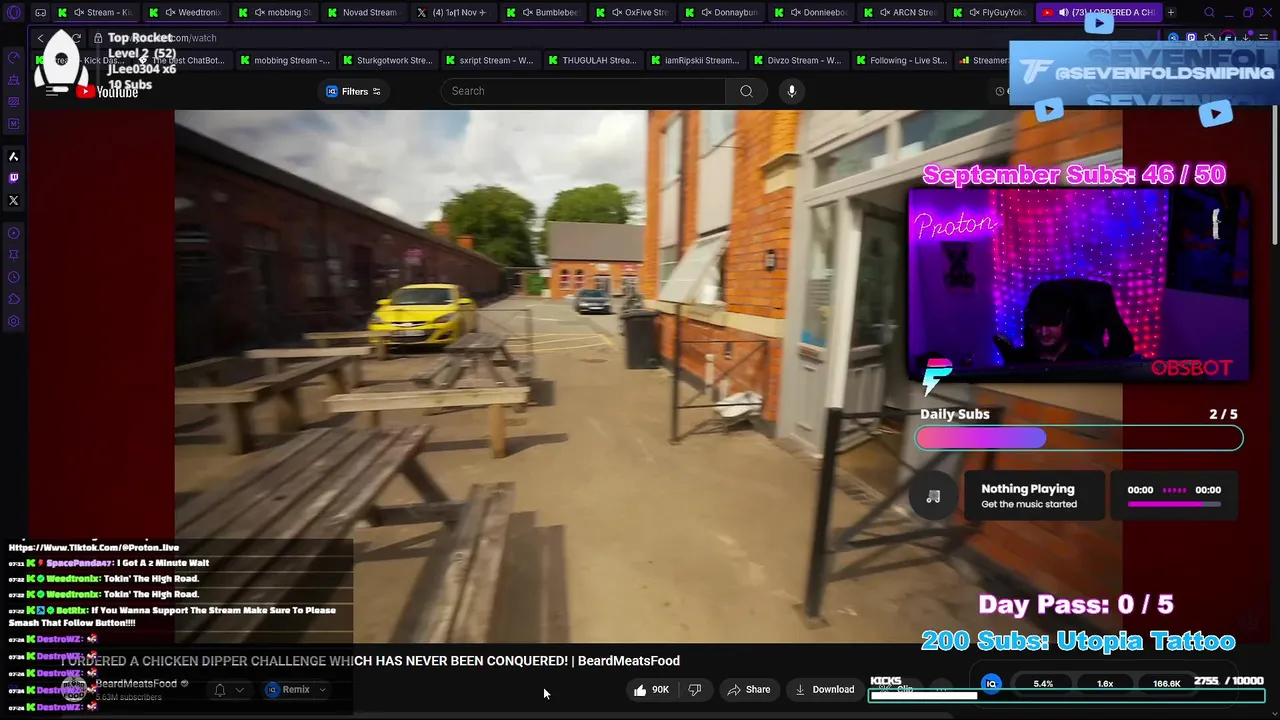Click the music note icon in Nothing Playing widget
The width and height of the screenshot is (1280, 720).
[933, 496]
